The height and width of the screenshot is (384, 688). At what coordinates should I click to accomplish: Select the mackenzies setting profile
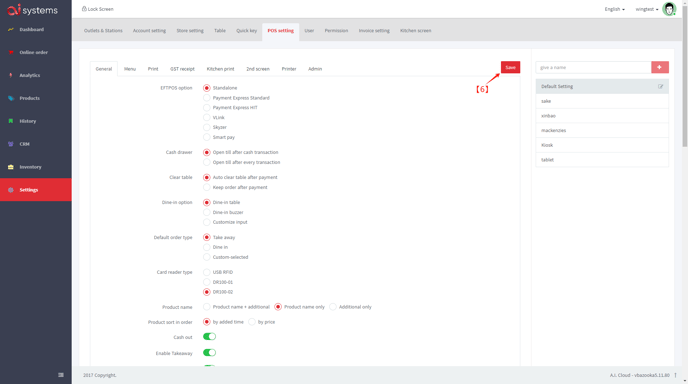[x=602, y=130]
